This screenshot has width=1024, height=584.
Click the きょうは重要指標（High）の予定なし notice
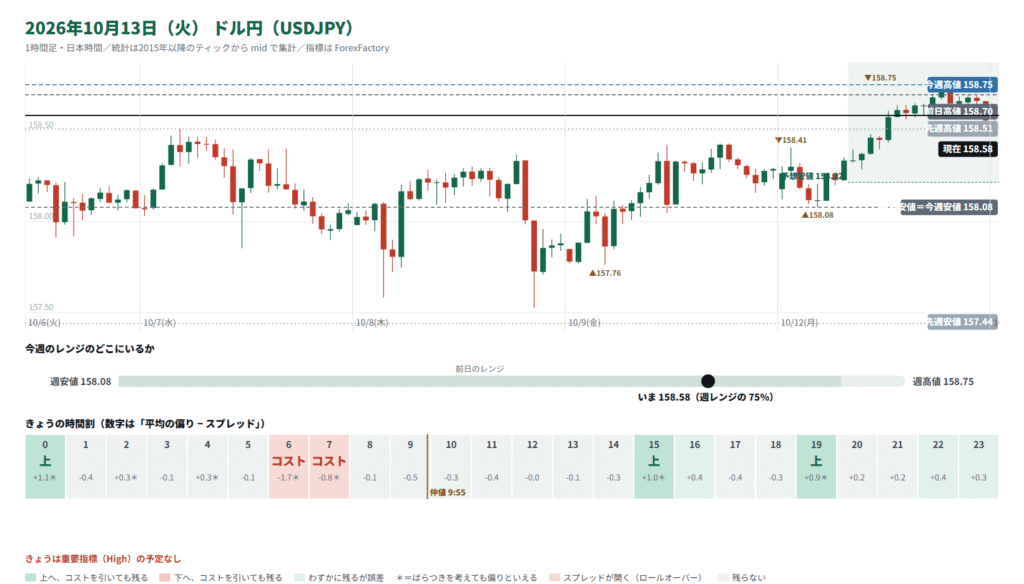103,559
